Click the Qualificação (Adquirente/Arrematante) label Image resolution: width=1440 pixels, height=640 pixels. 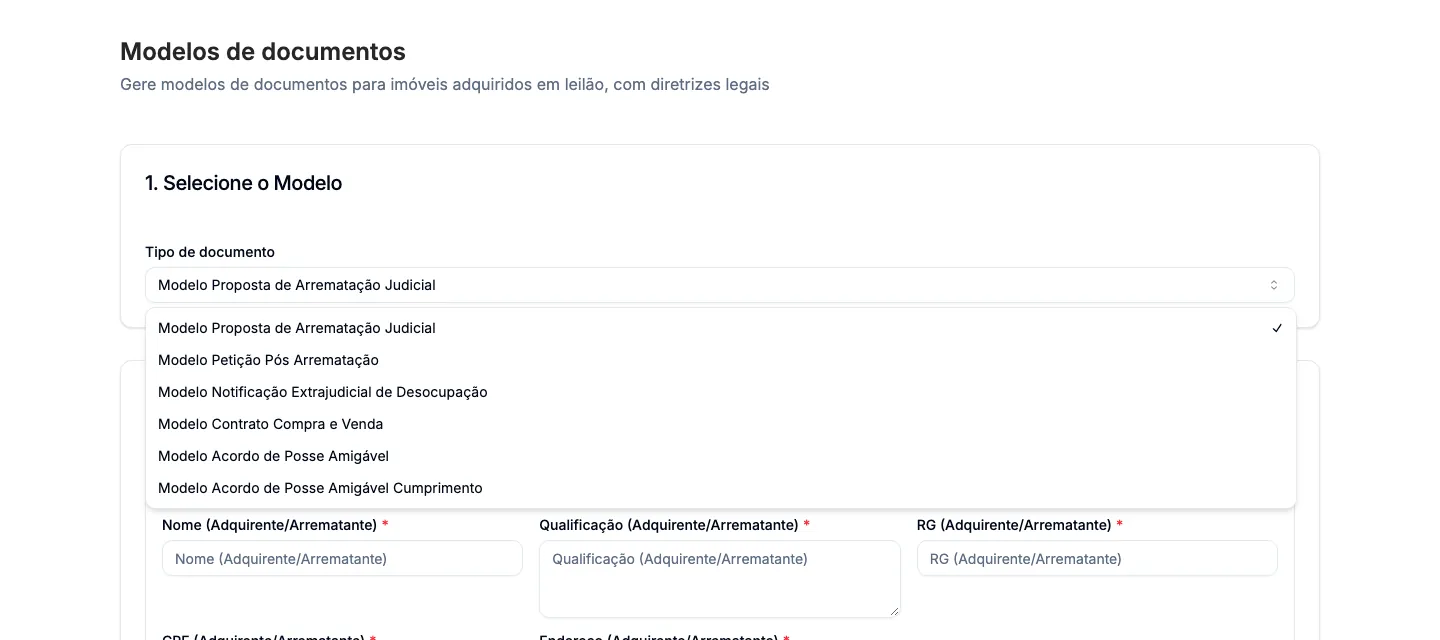click(668, 525)
